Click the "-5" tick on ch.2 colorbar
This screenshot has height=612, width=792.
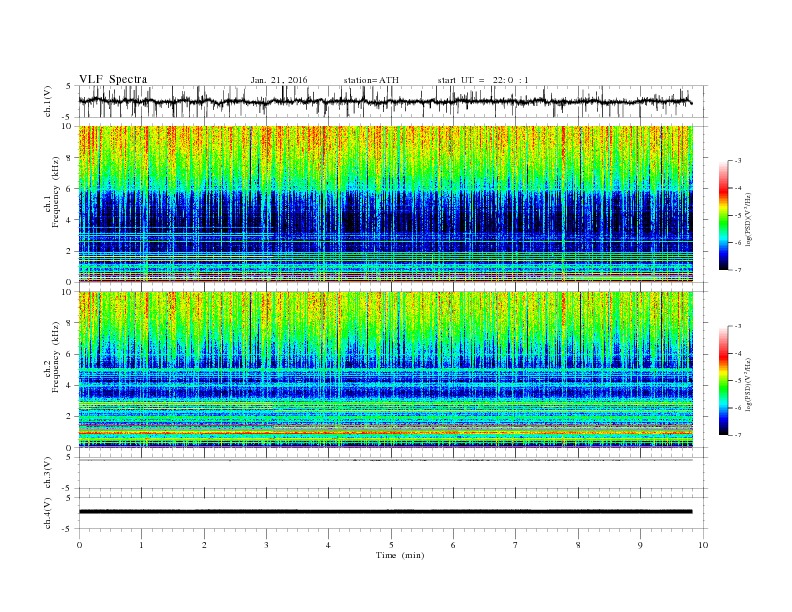point(738,381)
